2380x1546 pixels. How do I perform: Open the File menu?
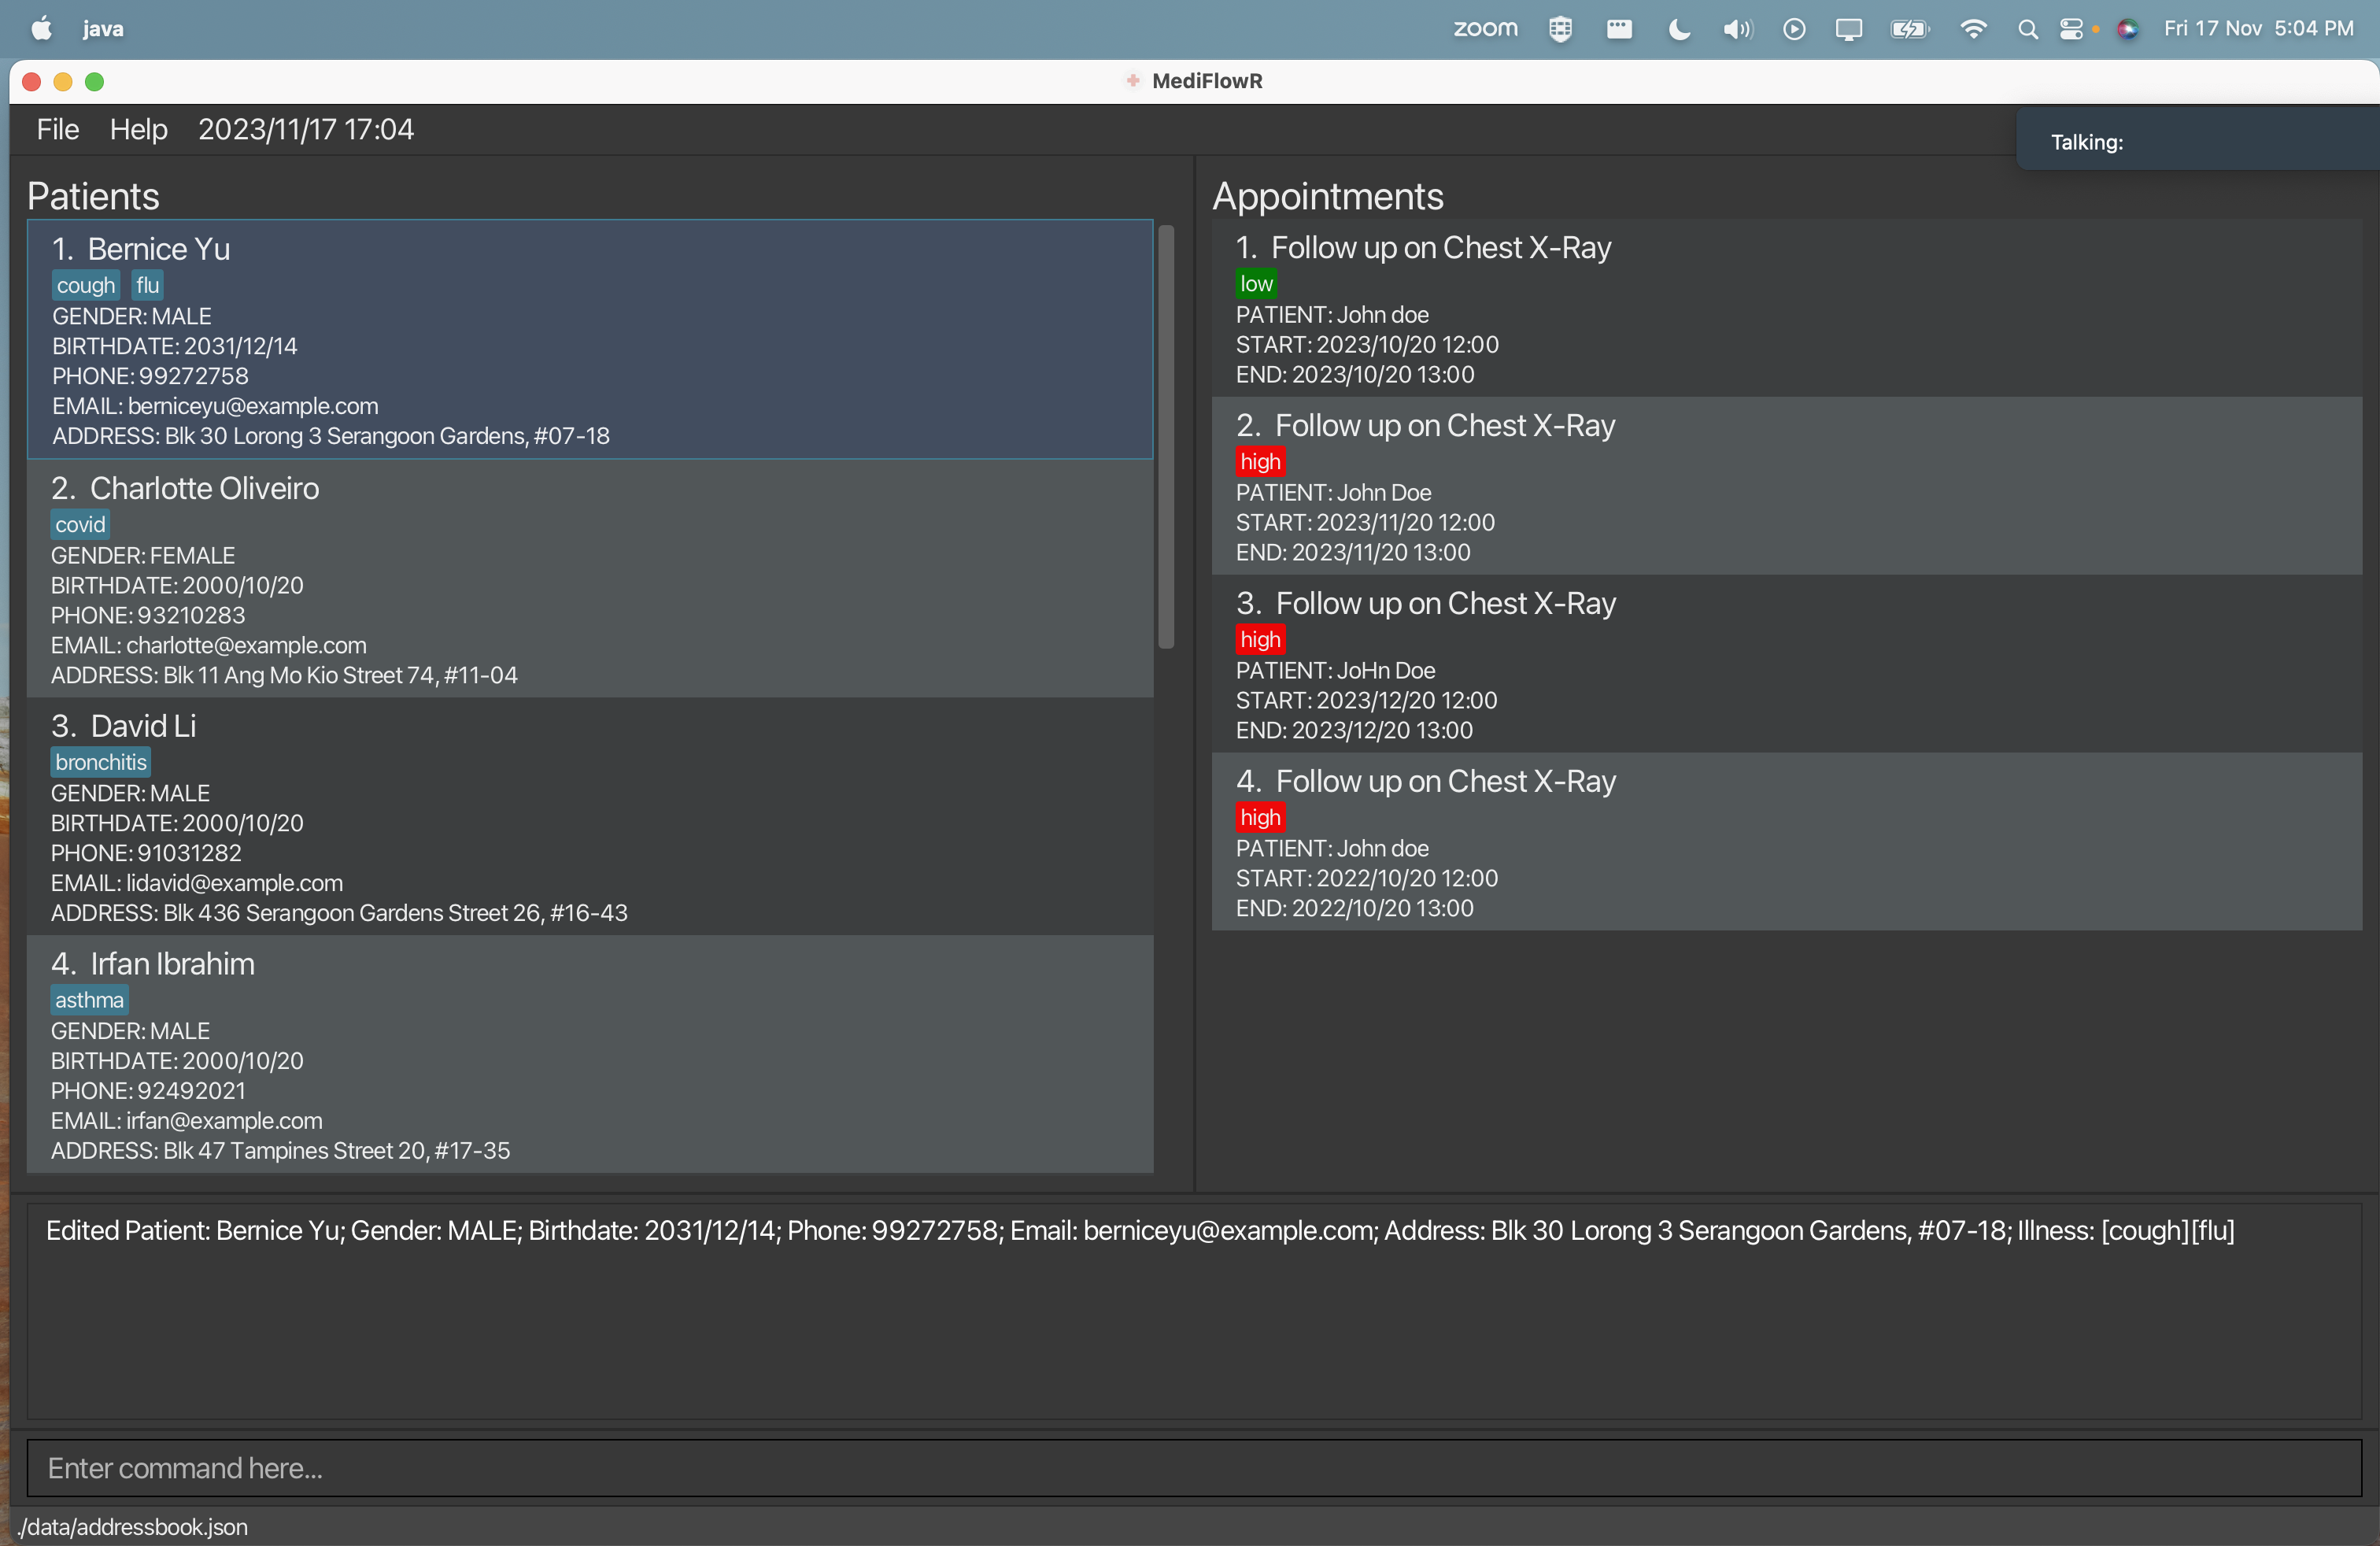(x=57, y=129)
